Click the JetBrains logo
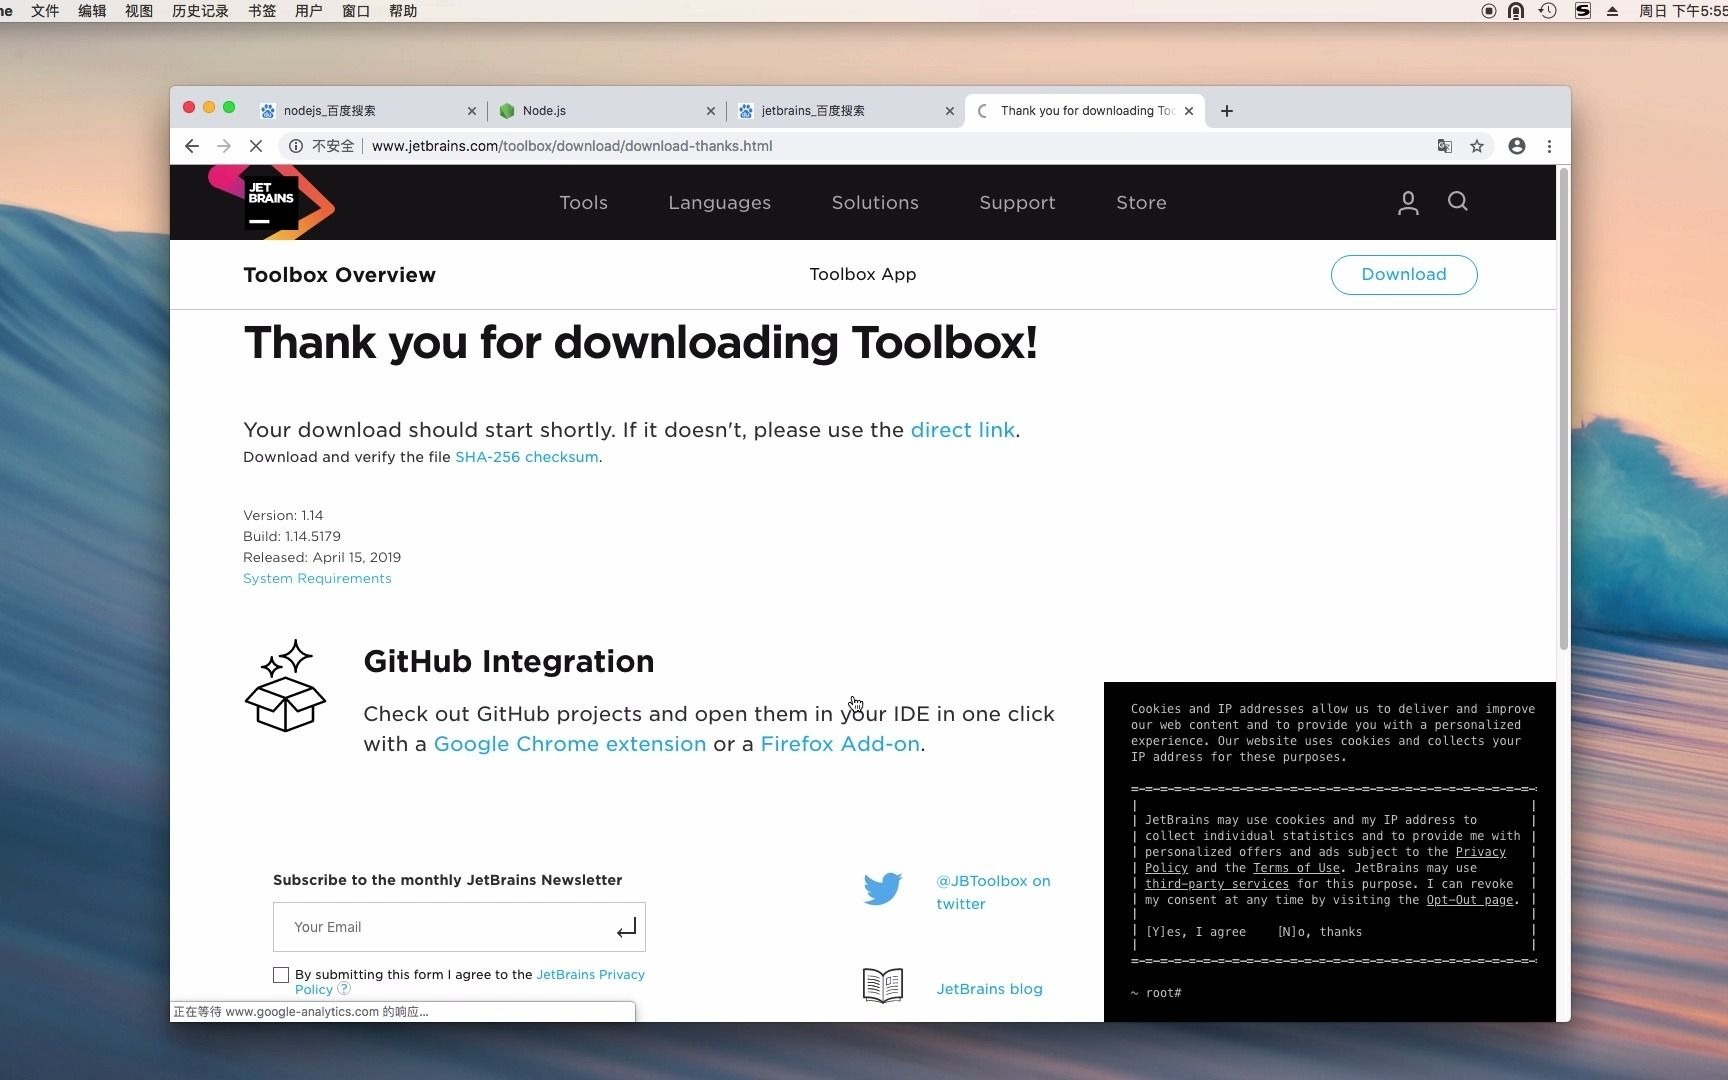 (x=271, y=202)
